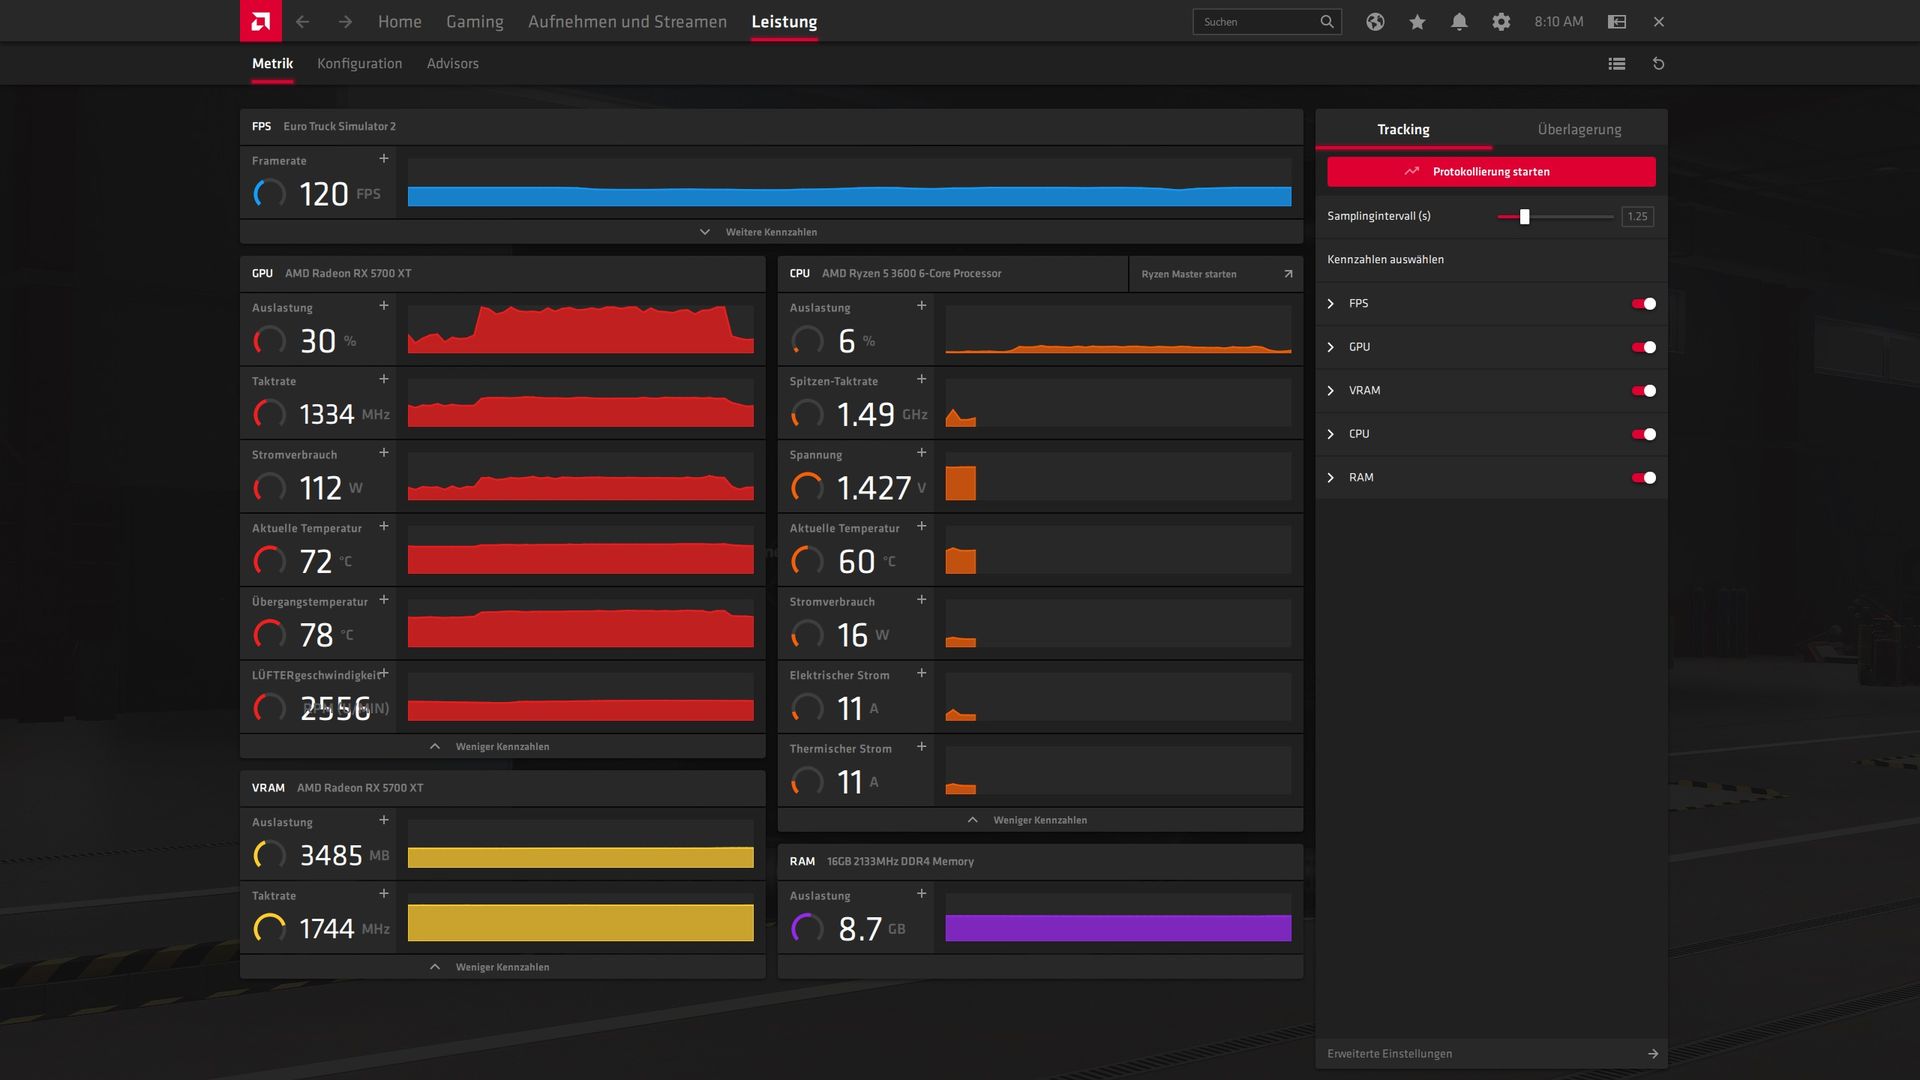Expand Weitere Kennzahlen under FPS
The height and width of the screenshot is (1080, 1920).
(x=770, y=232)
